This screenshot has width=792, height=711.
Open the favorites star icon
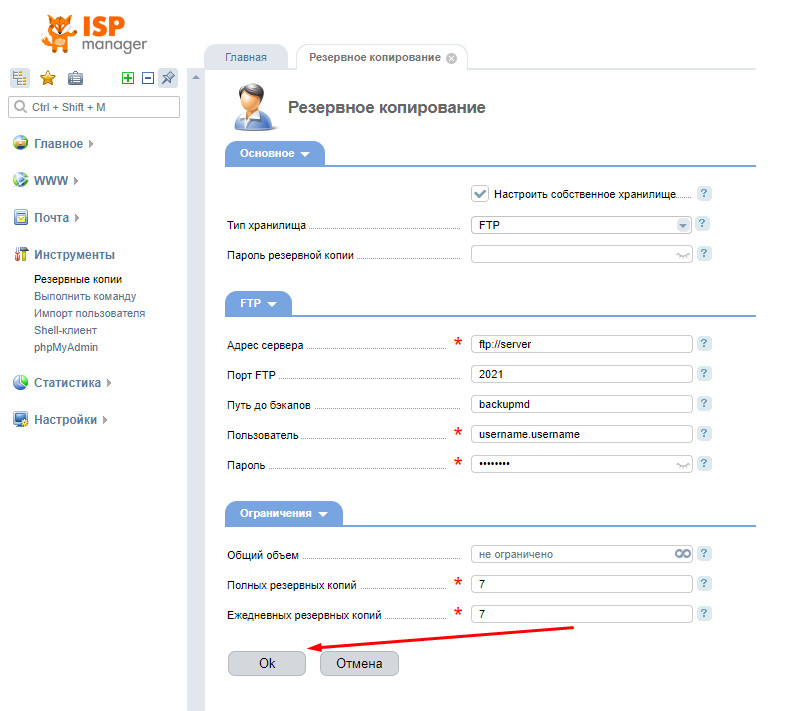[47, 78]
